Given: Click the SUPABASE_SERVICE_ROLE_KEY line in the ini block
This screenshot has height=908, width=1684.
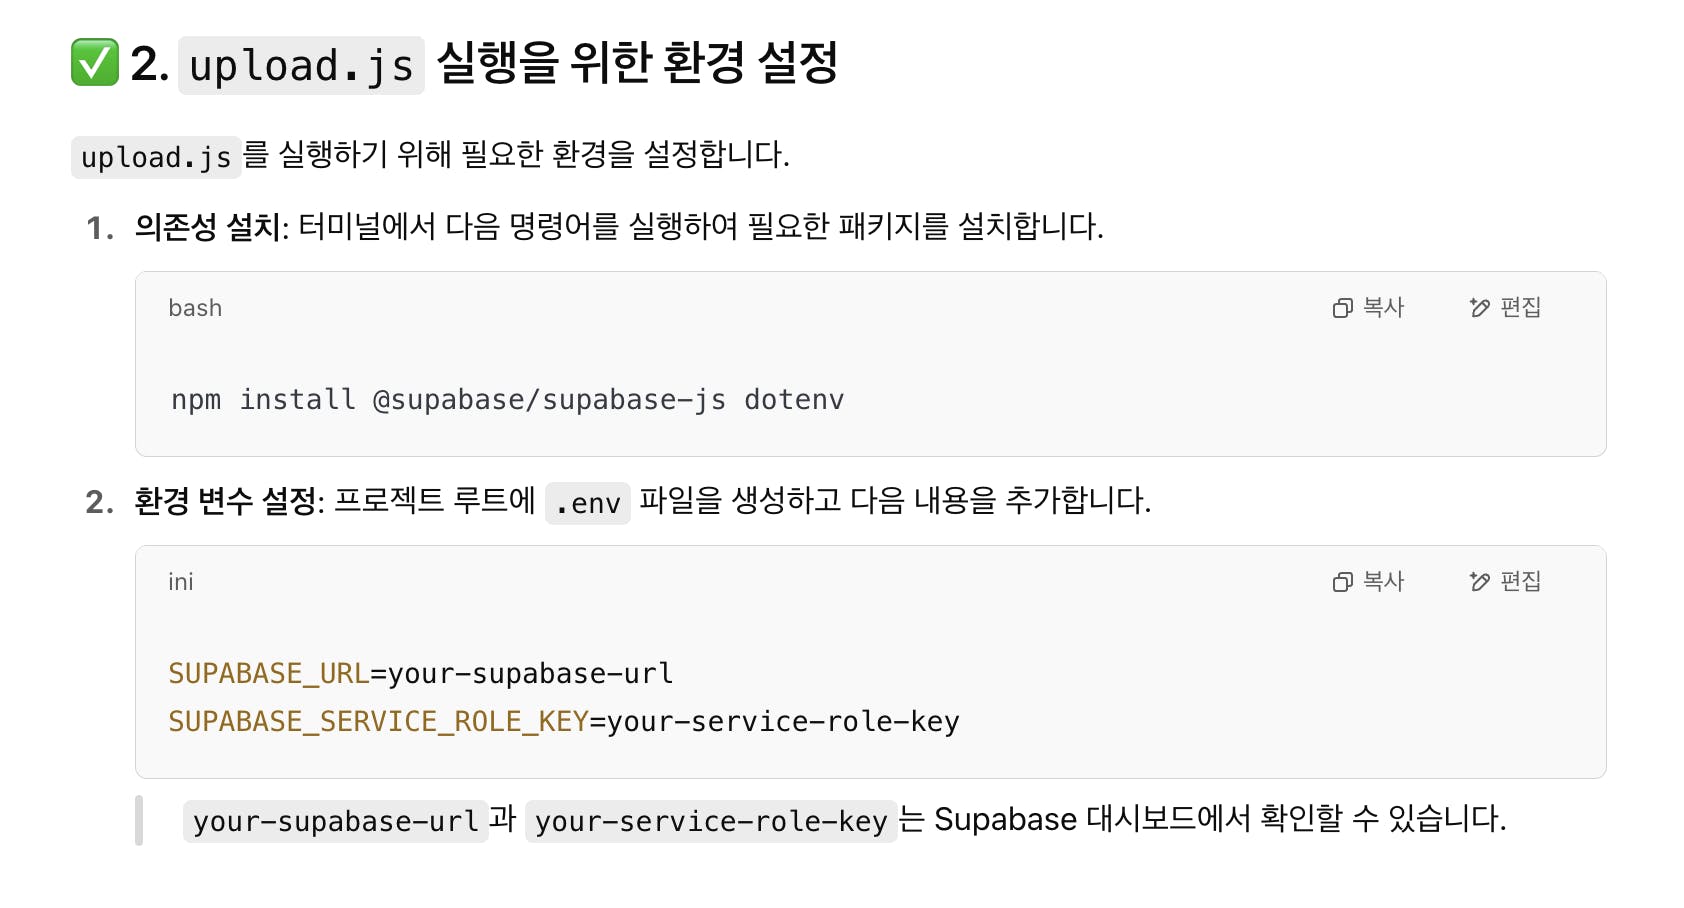Looking at the screenshot, I should coord(563,721).
